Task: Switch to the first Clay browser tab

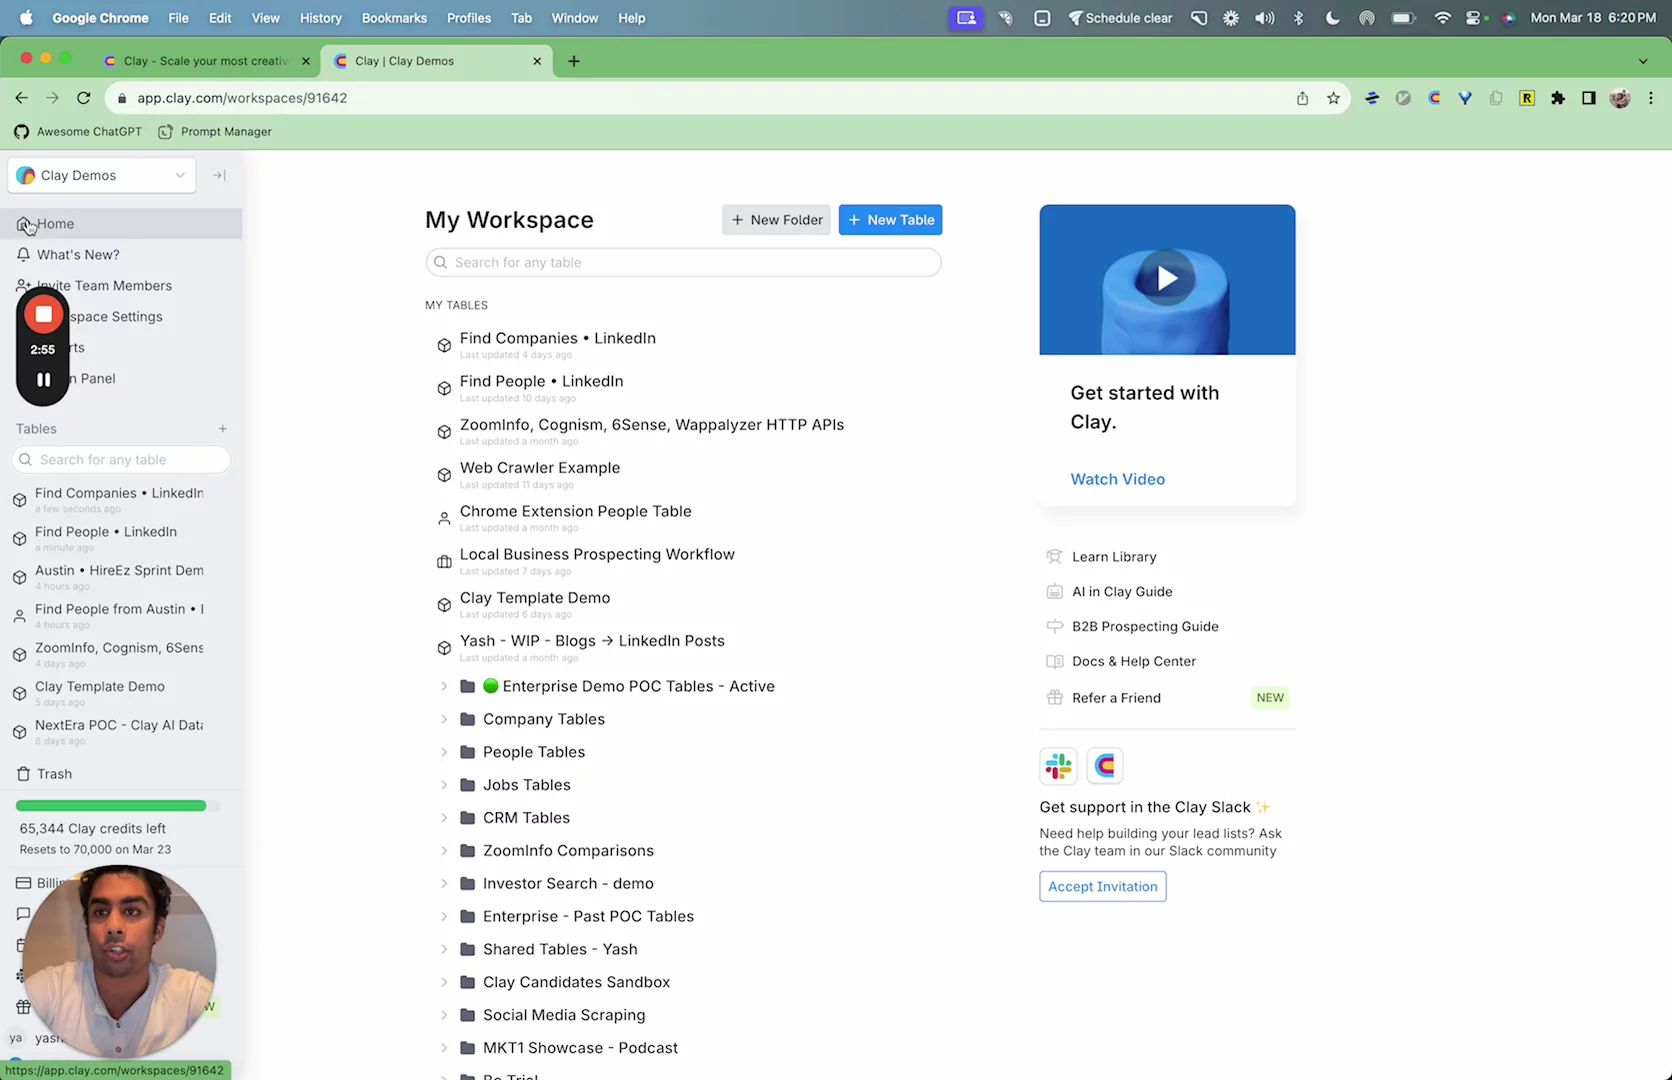Action: pyautogui.click(x=205, y=61)
